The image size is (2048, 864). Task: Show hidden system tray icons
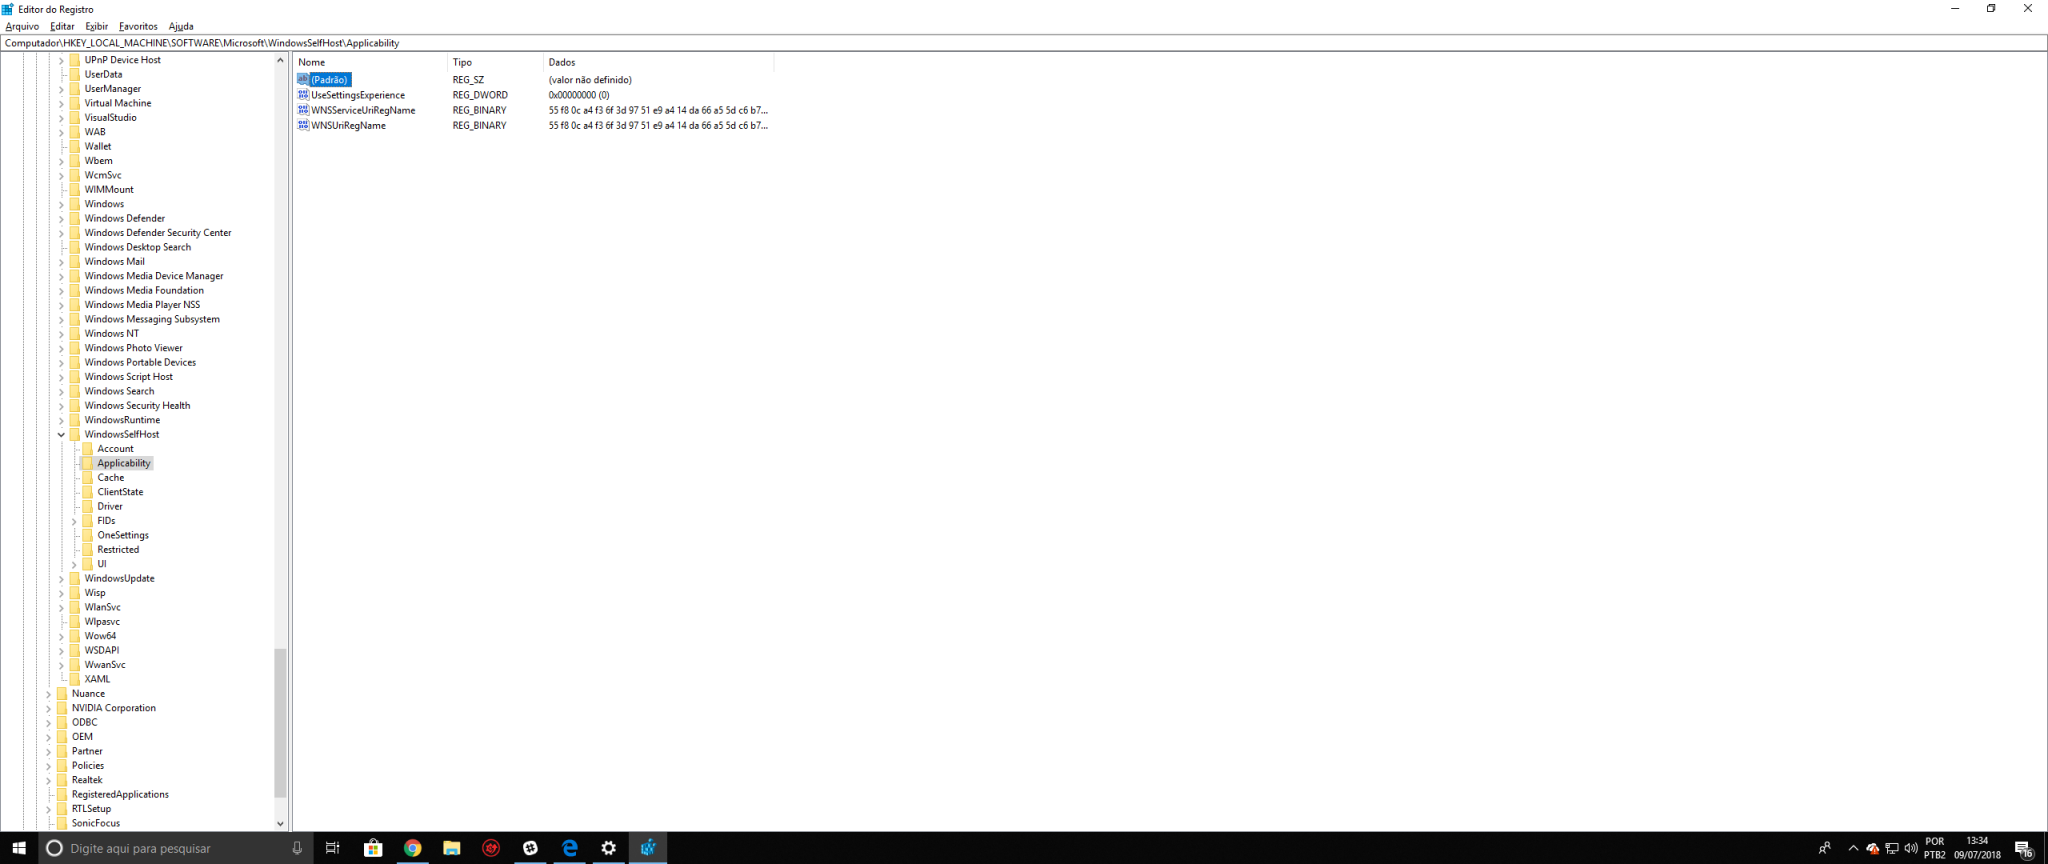1853,848
